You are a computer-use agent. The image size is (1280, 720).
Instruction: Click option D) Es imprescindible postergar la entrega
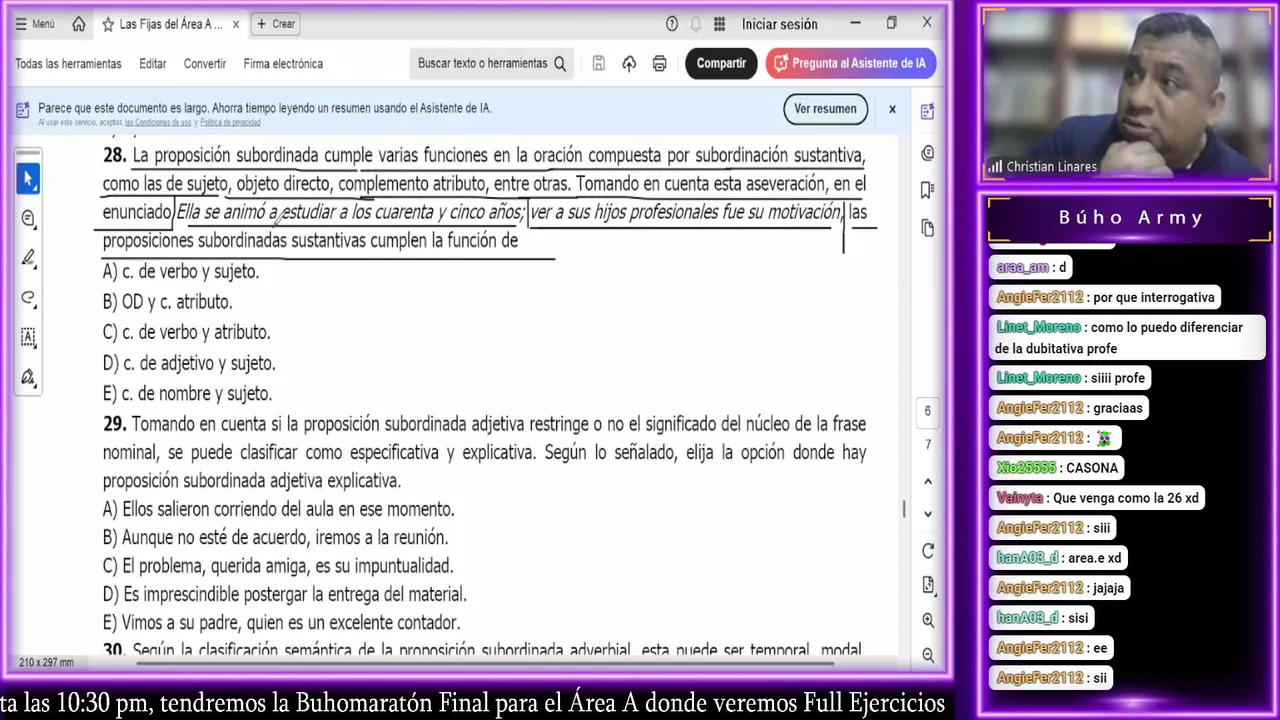click(284, 594)
